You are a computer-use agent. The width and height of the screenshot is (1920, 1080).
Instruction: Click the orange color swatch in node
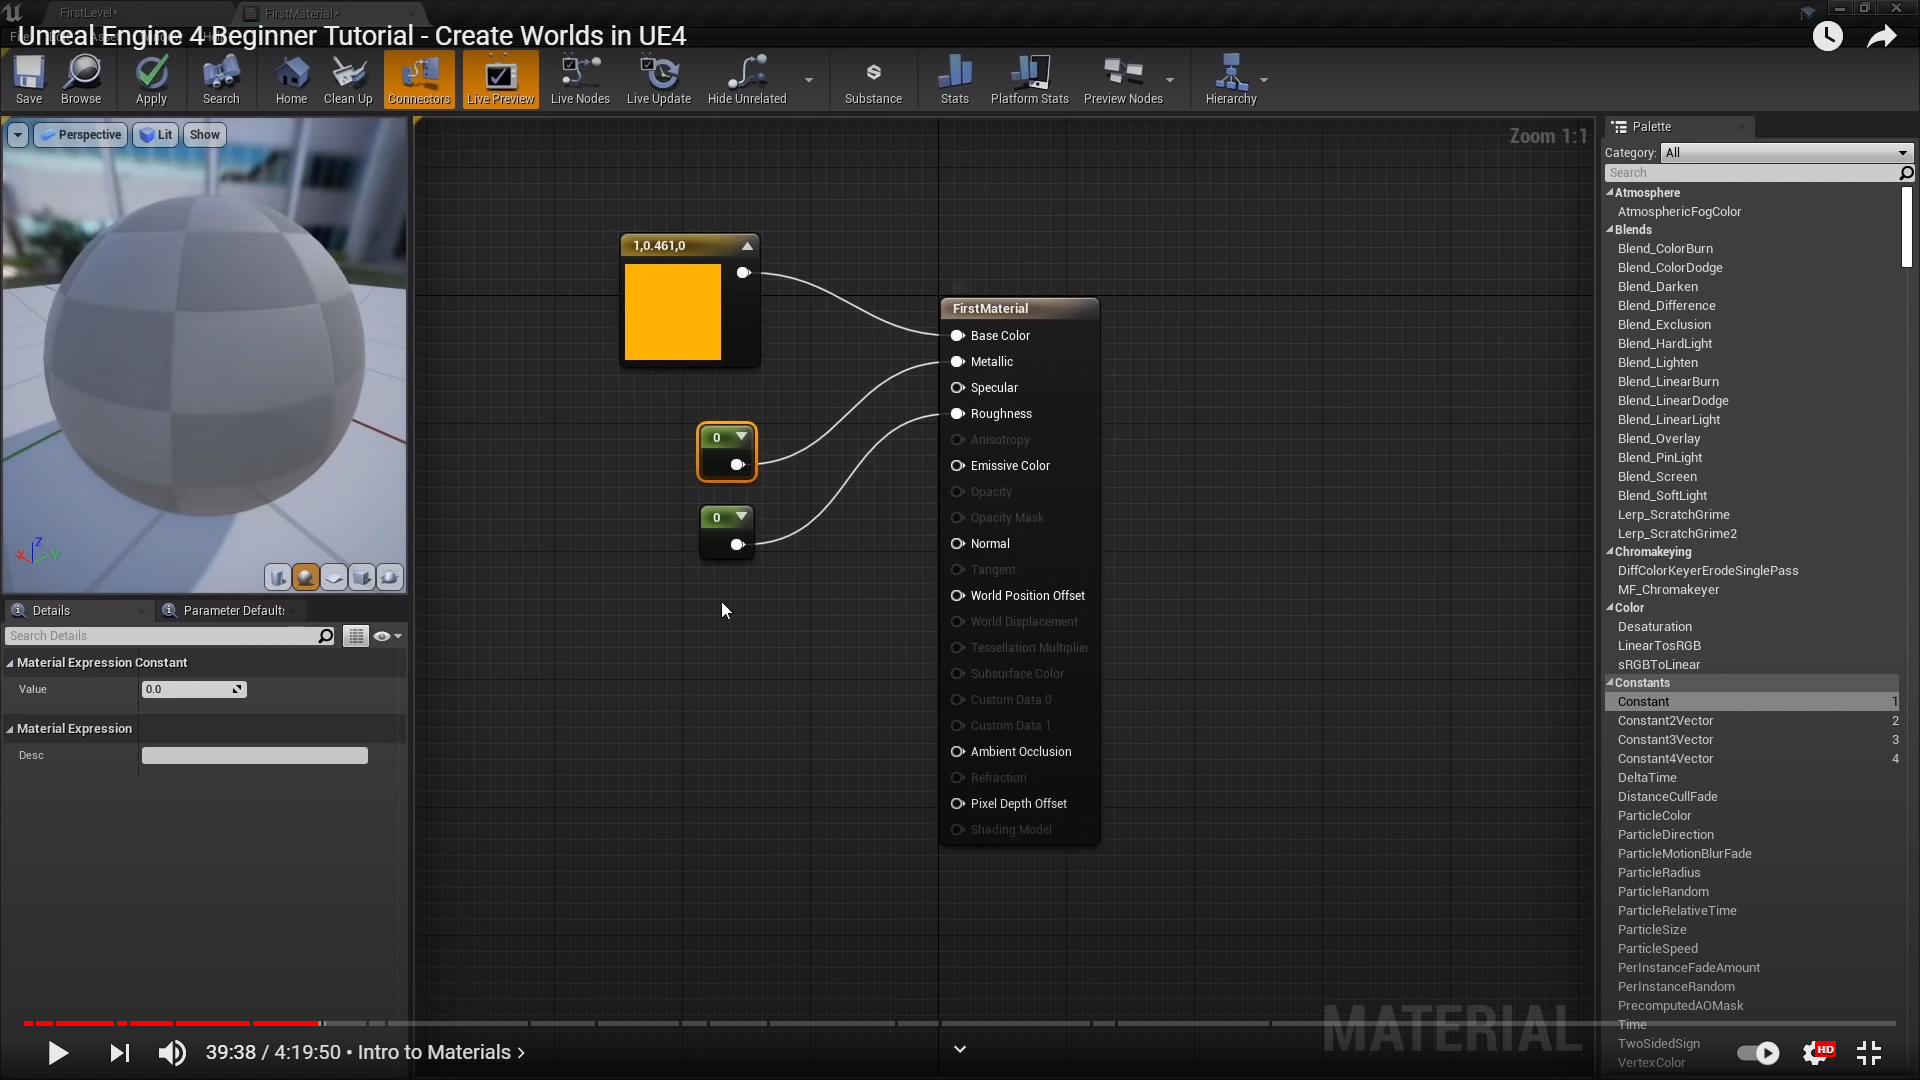(672, 312)
